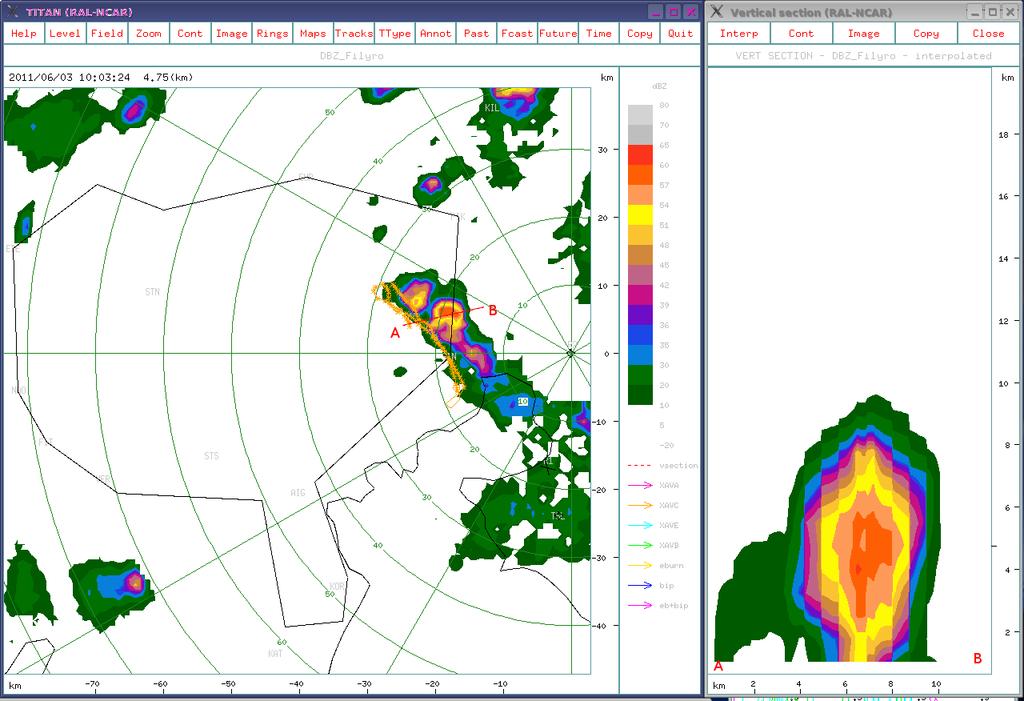This screenshot has height=701, width=1024.
Task: Click Copy in Vertical section window
Action: click(x=925, y=33)
